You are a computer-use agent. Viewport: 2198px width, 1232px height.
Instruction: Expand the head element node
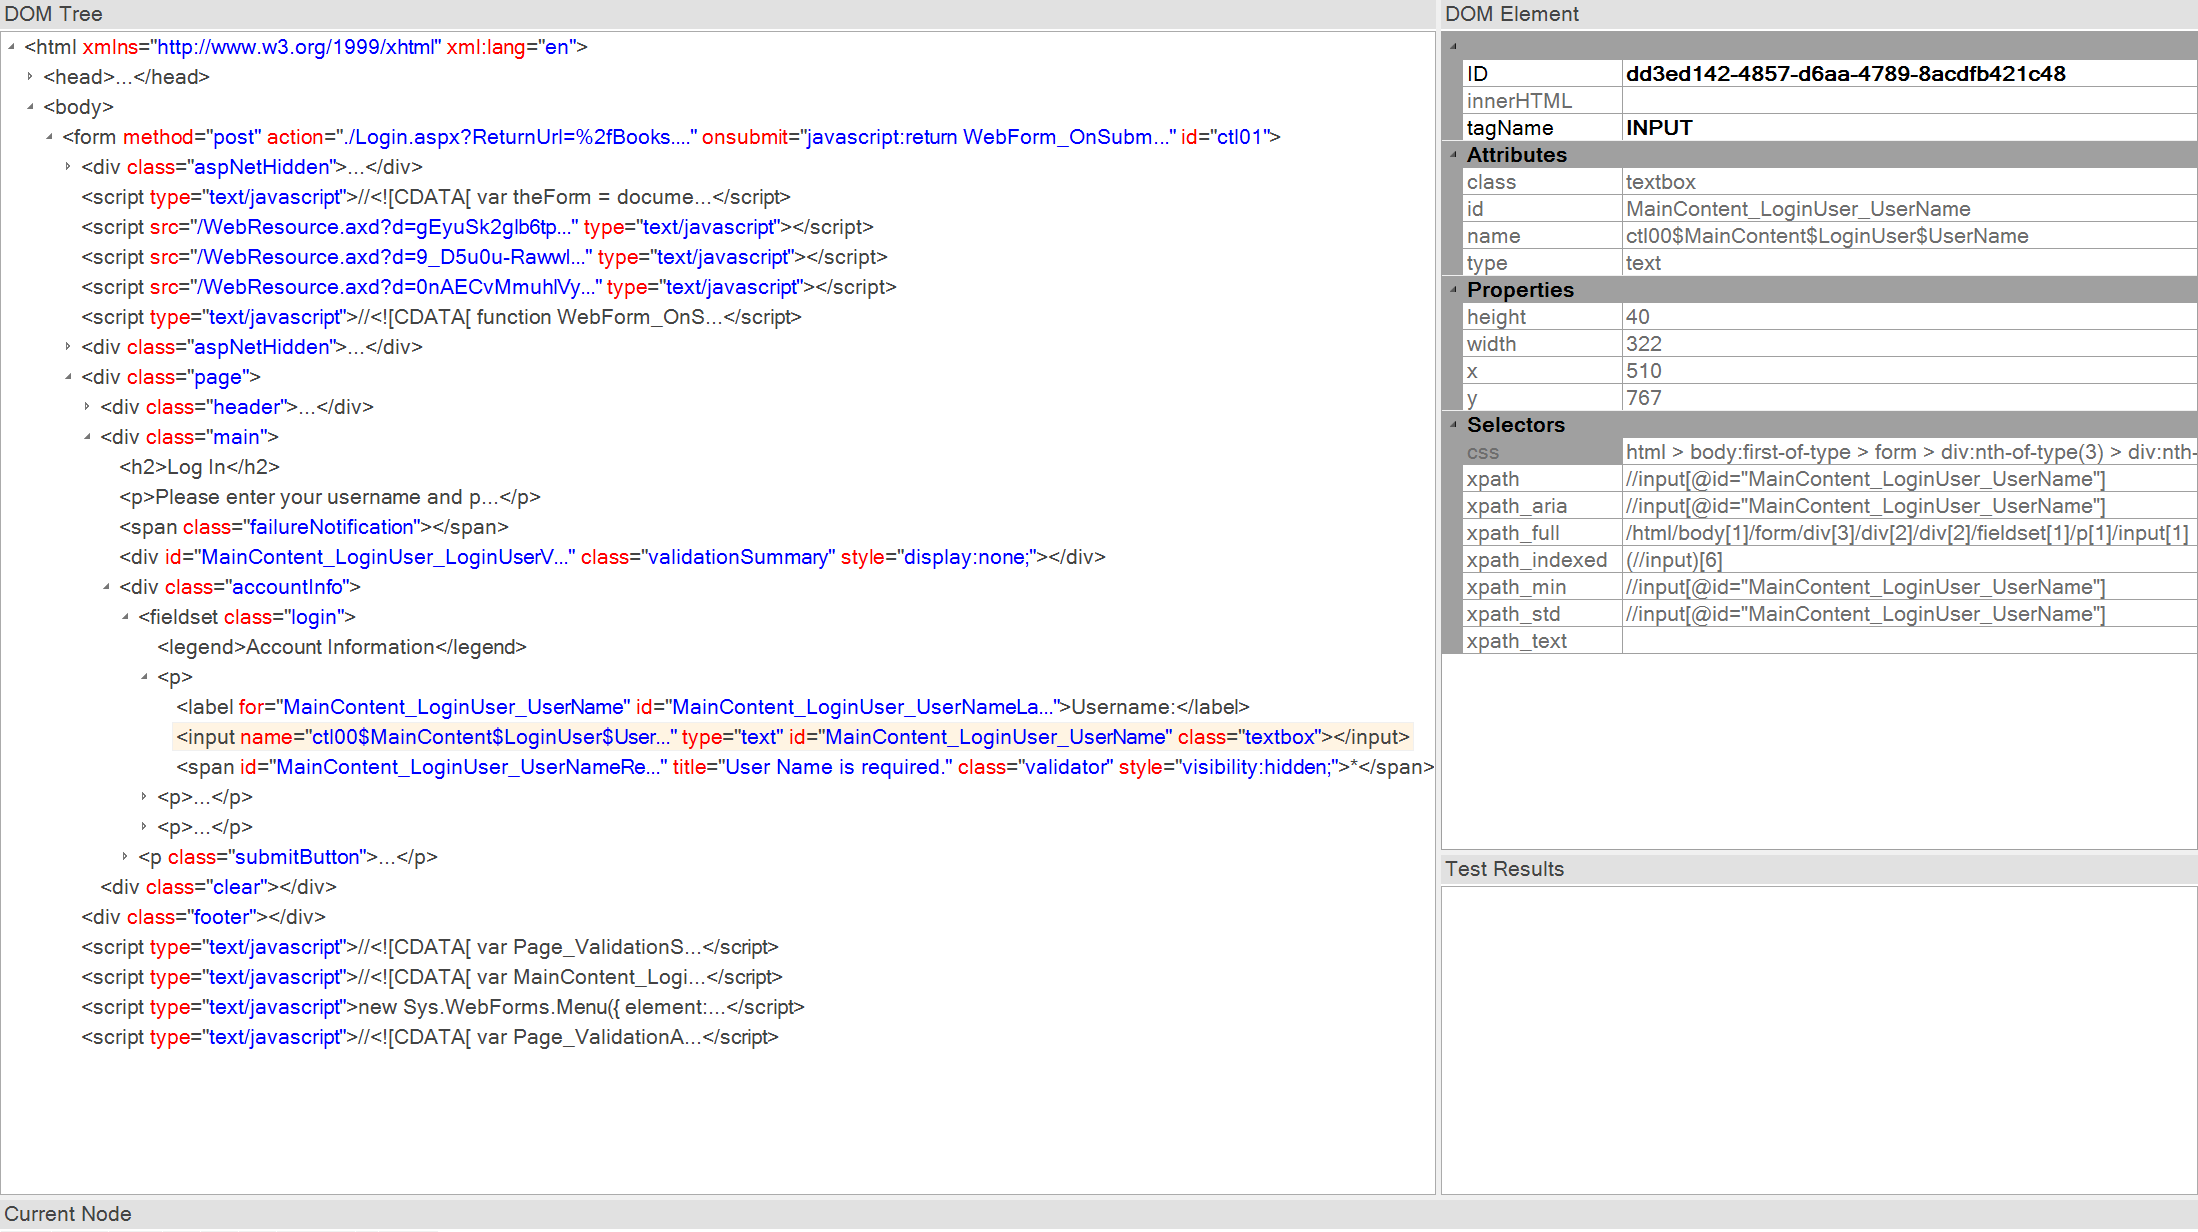pyautogui.click(x=30, y=76)
